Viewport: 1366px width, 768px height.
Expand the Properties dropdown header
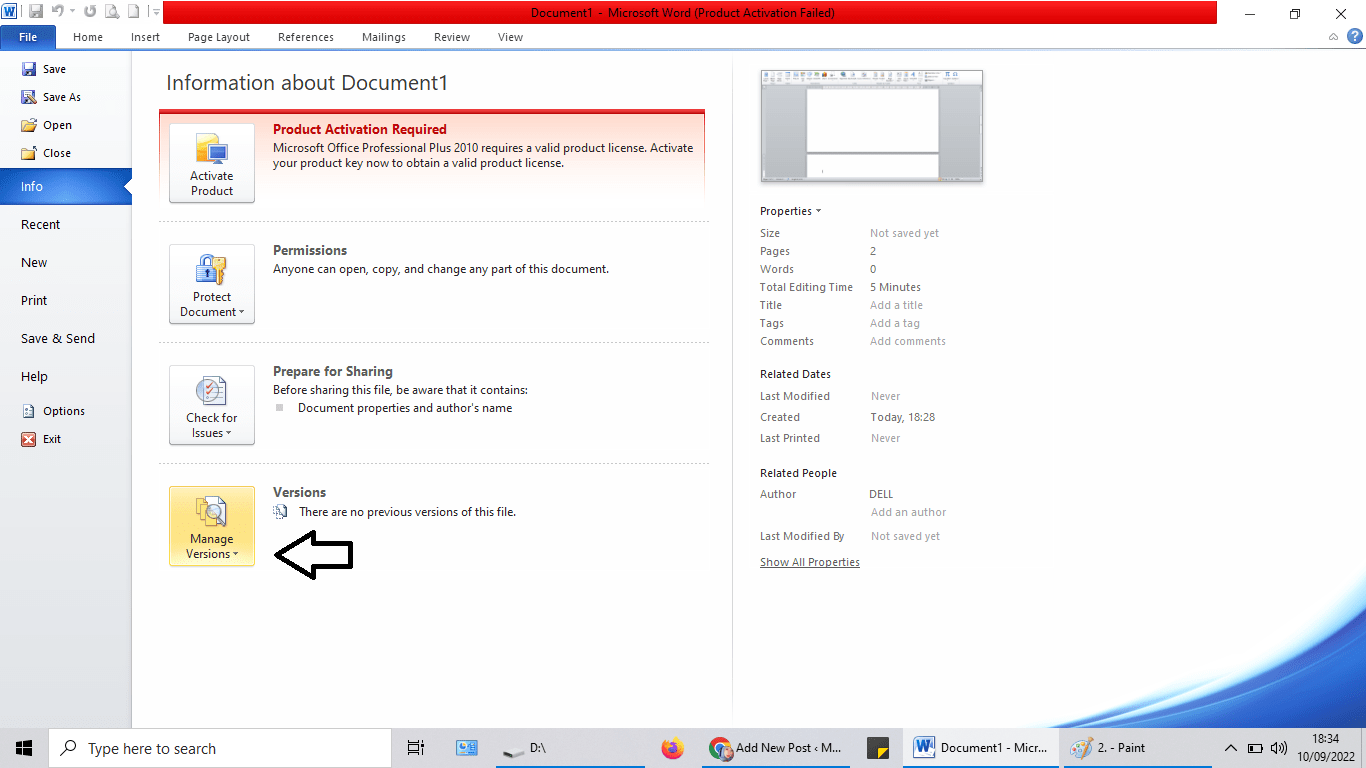point(790,211)
